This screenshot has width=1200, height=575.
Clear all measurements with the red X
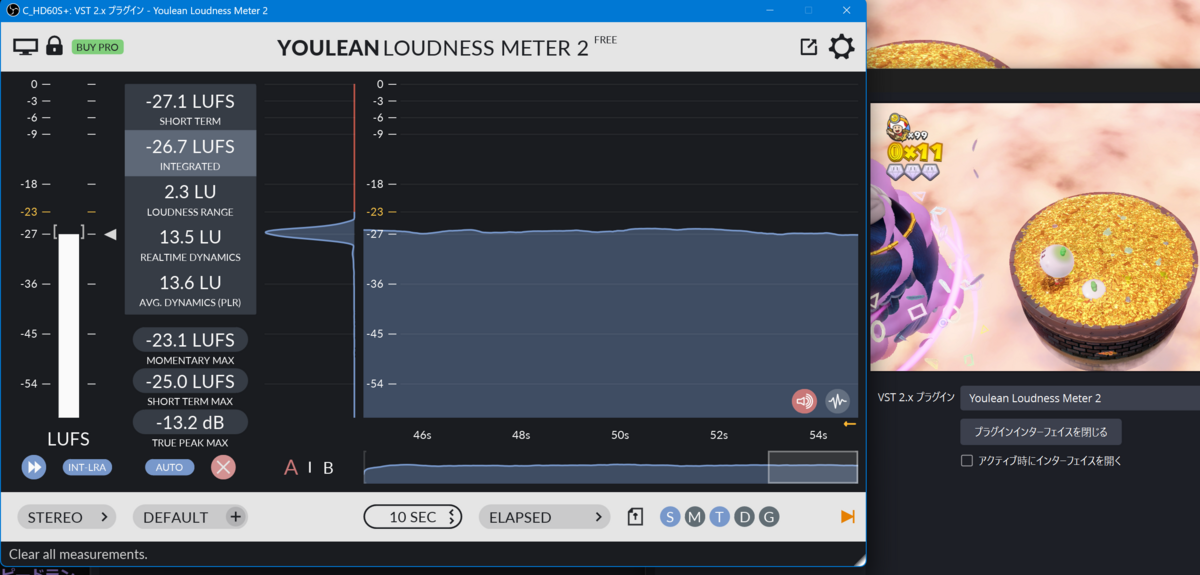point(223,467)
